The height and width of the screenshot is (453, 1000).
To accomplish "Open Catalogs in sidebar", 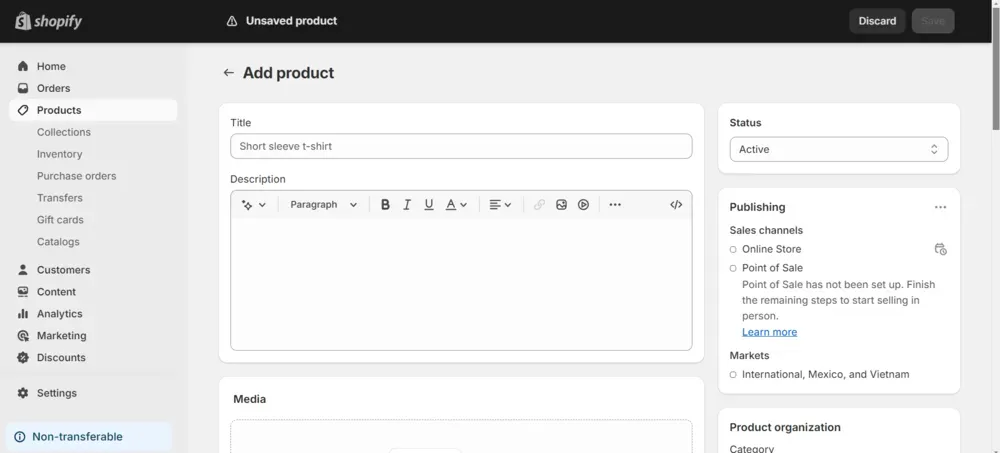I will [58, 242].
